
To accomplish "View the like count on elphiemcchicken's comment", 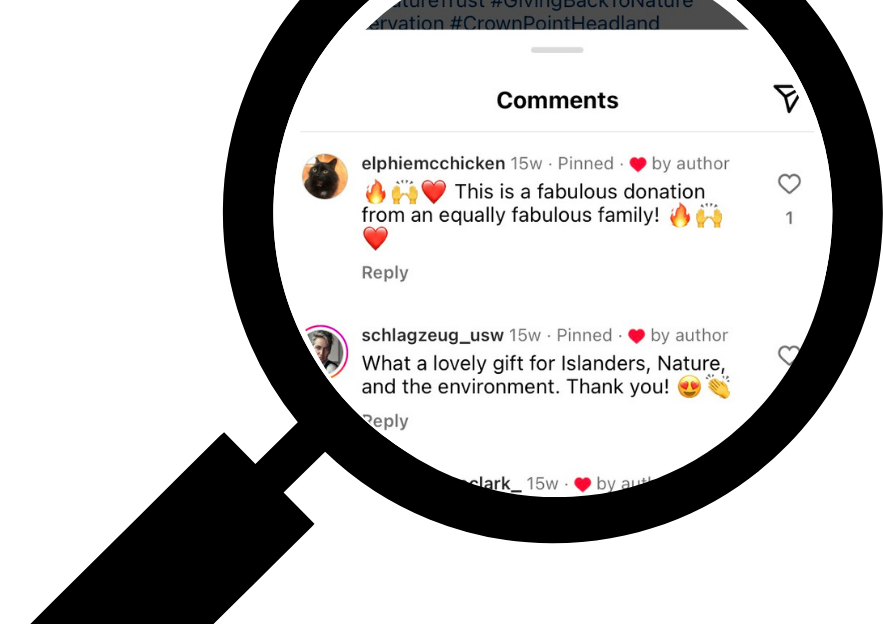I will 789,218.
